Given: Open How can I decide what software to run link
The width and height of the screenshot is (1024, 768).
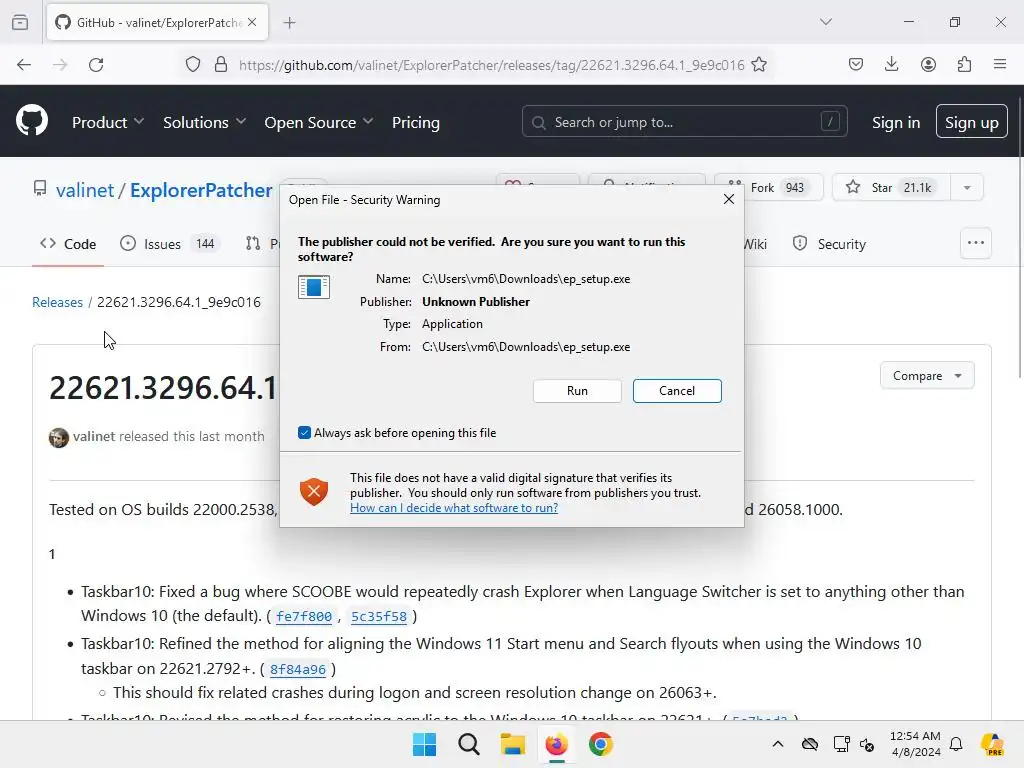Looking at the screenshot, I should (454, 508).
